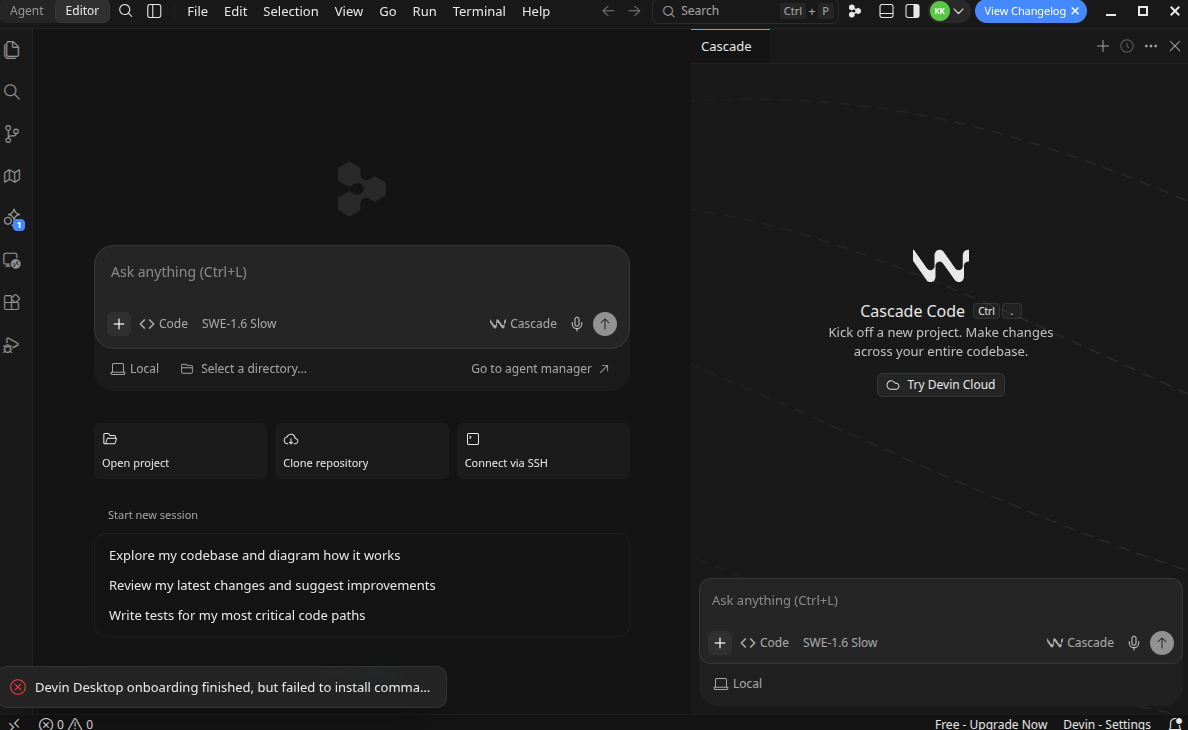Click Connect via SSH card
This screenshot has width=1188, height=730.
pos(543,451)
